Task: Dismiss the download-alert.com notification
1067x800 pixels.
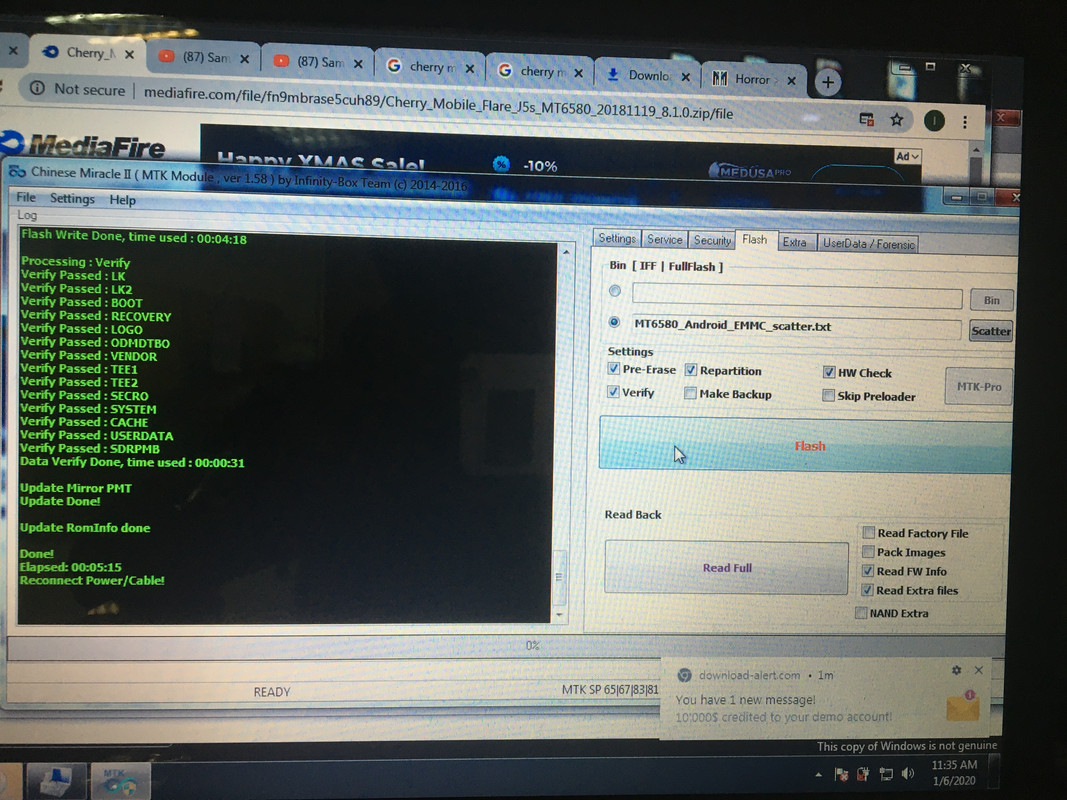Action: click(x=979, y=670)
